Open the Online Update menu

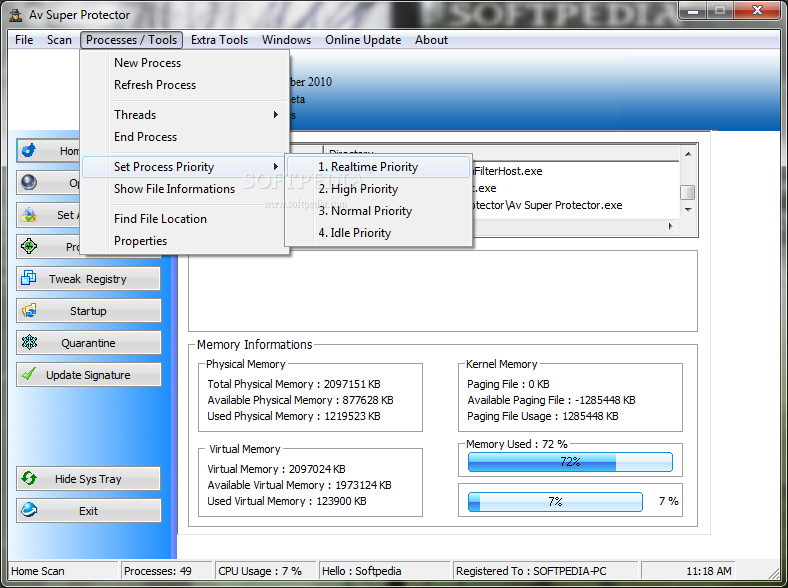point(363,40)
